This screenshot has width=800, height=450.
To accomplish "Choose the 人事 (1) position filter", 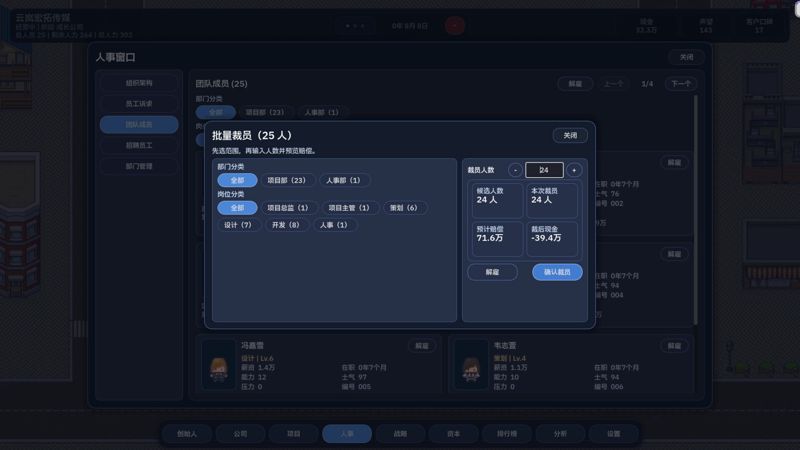I will click(334, 225).
